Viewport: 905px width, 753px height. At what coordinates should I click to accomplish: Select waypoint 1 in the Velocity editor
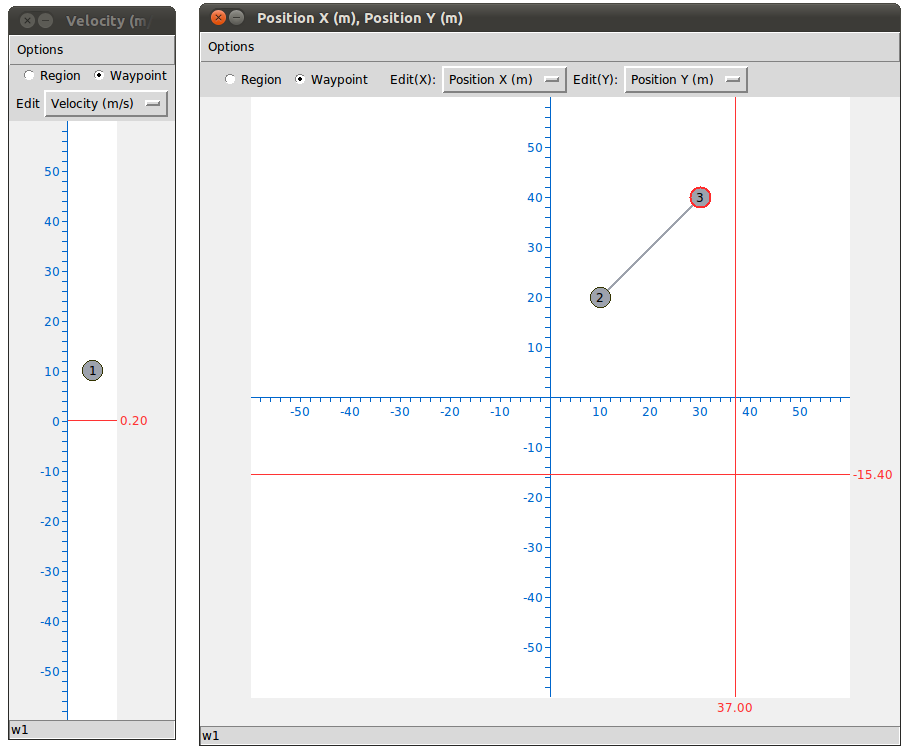tap(91, 370)
